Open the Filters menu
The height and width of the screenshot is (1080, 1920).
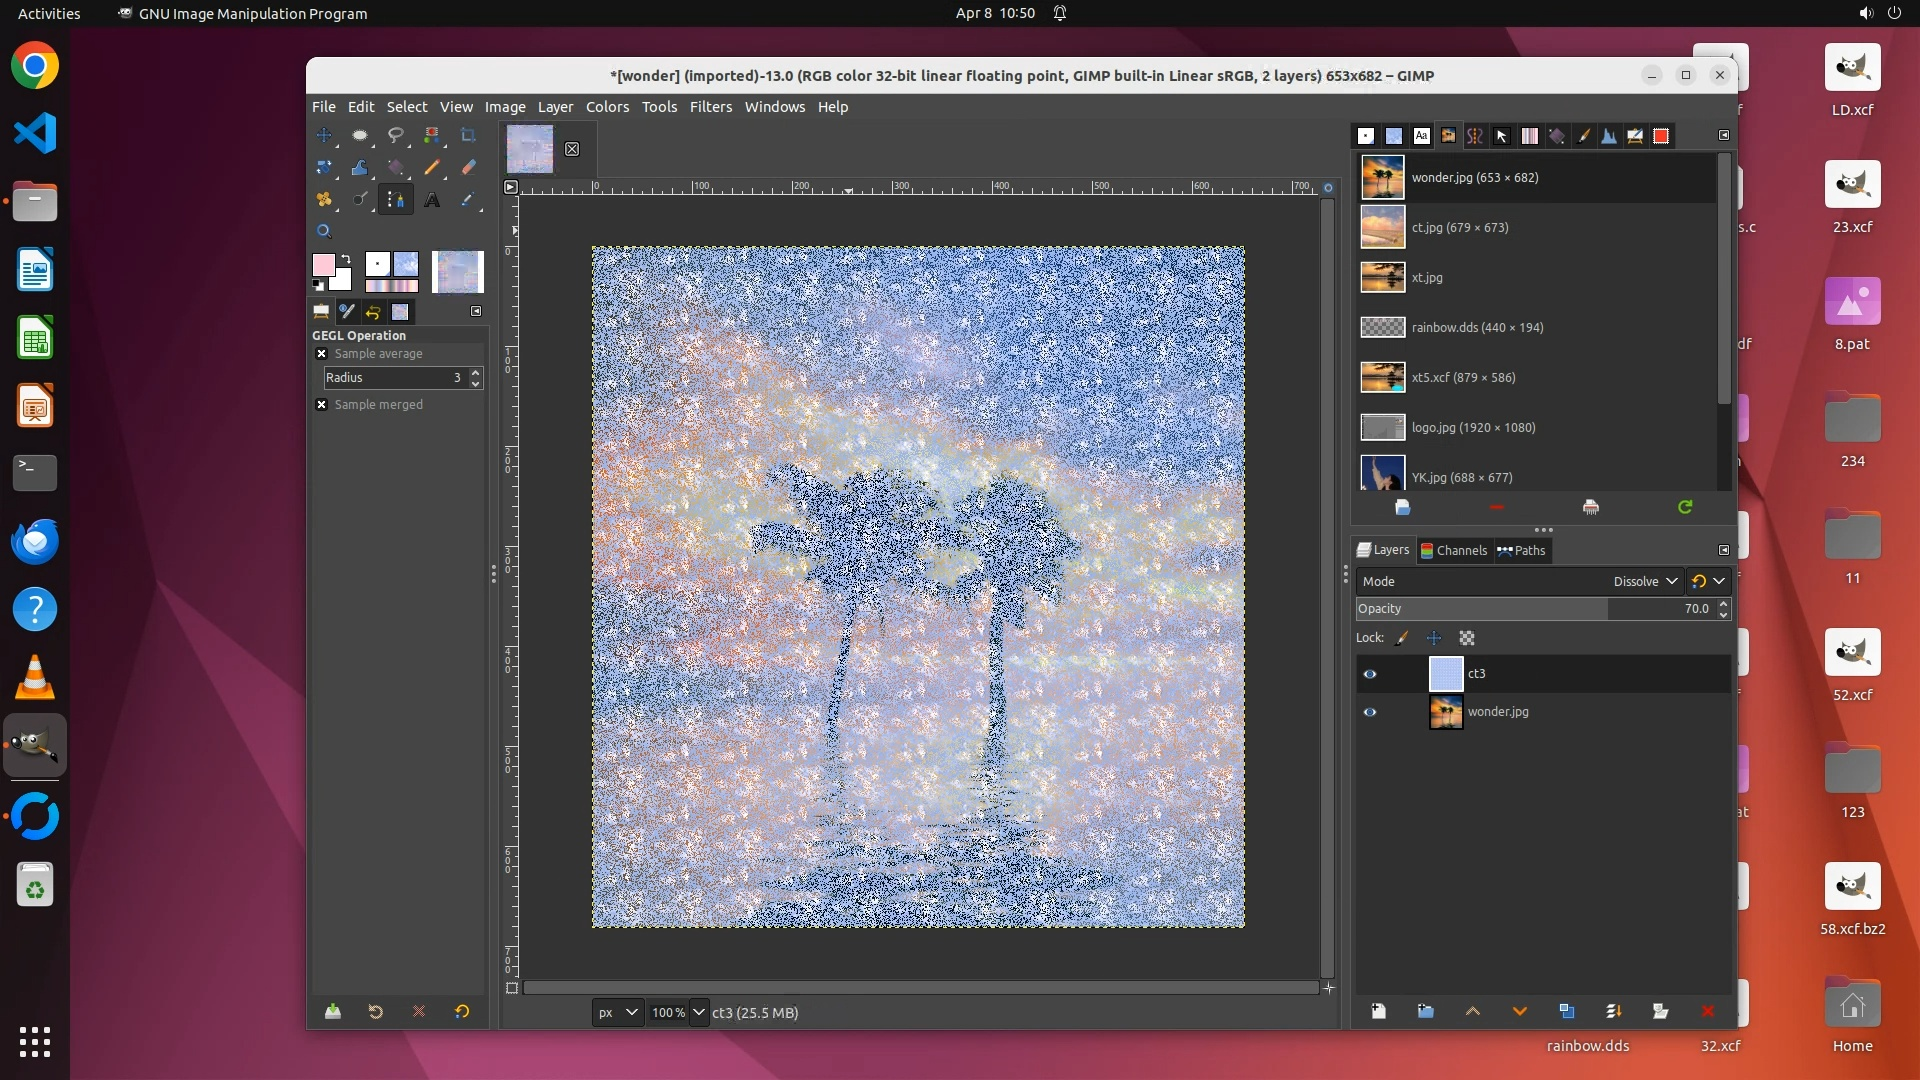point(710,107)
